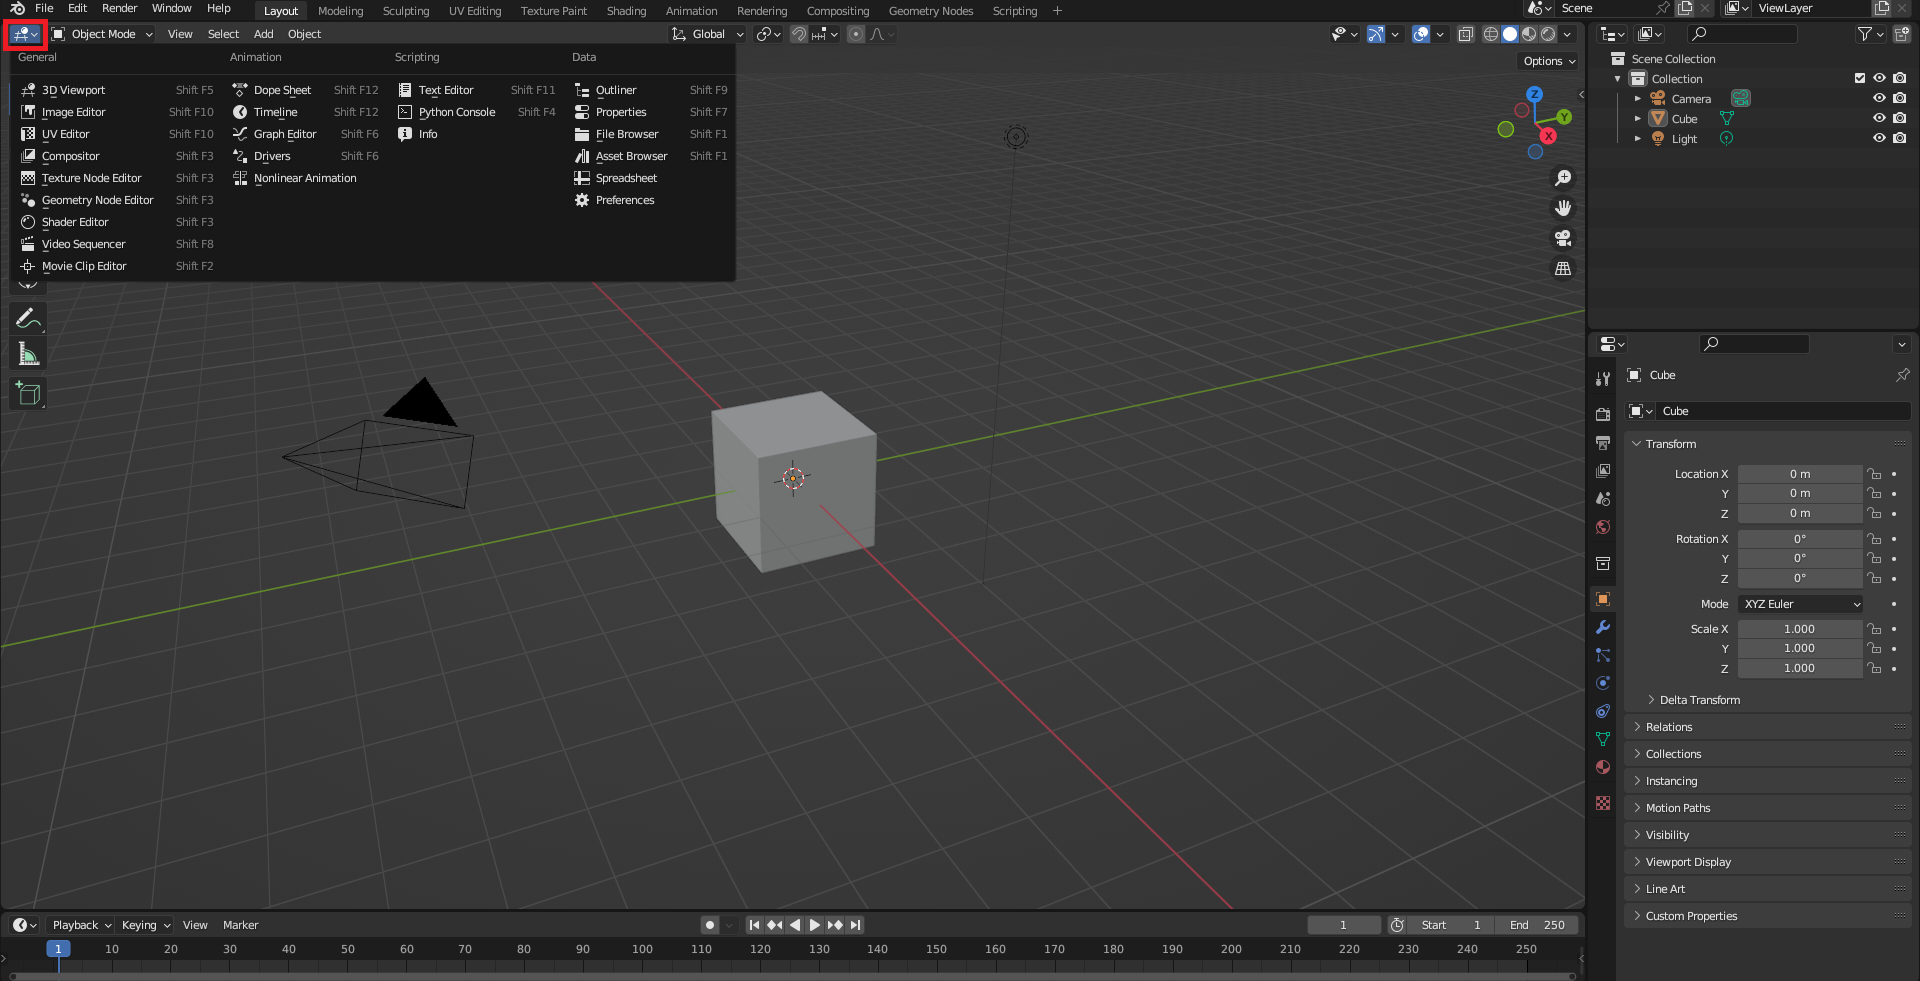The height and width of the screenshot is (981, 1920).
Task: Expand the Camera item in Outliner tree
Action: [1637, 98]
